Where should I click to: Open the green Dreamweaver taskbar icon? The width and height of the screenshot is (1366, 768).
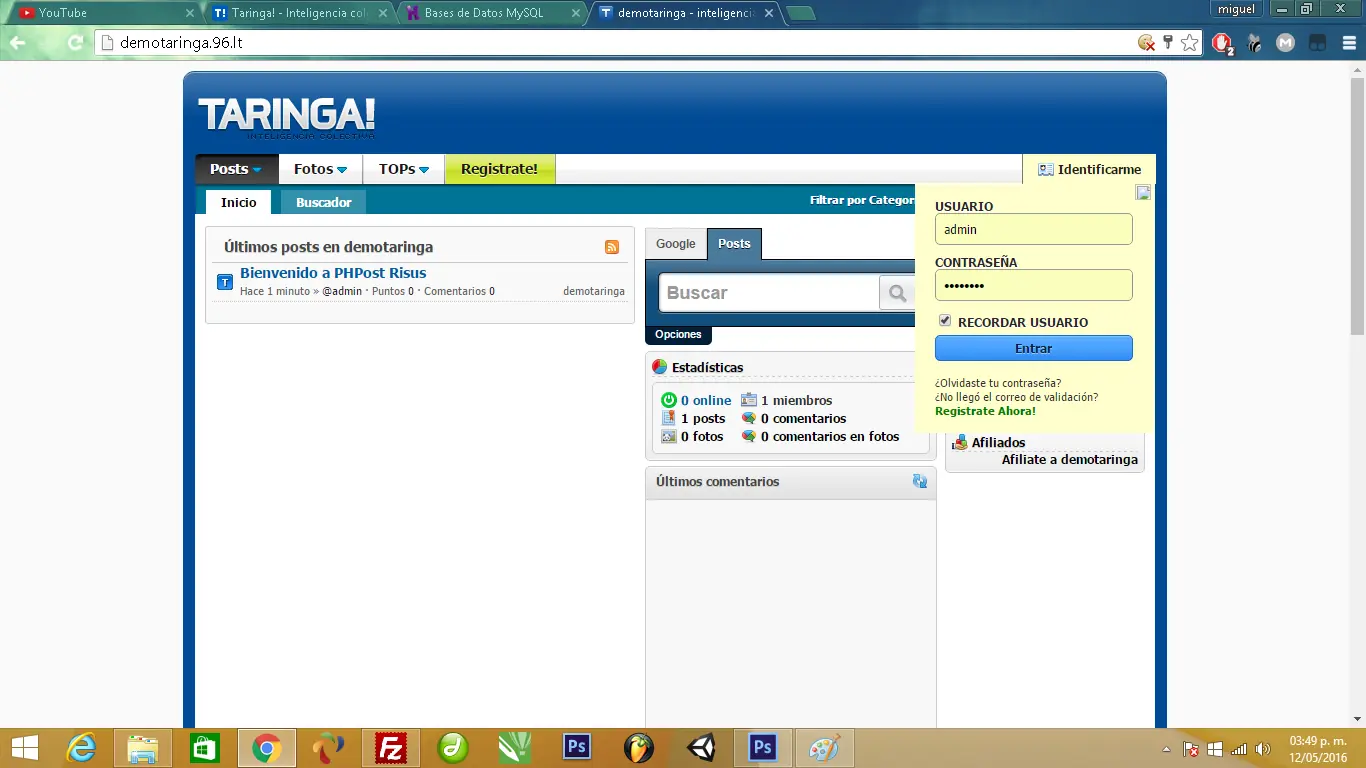coord(453,747)
